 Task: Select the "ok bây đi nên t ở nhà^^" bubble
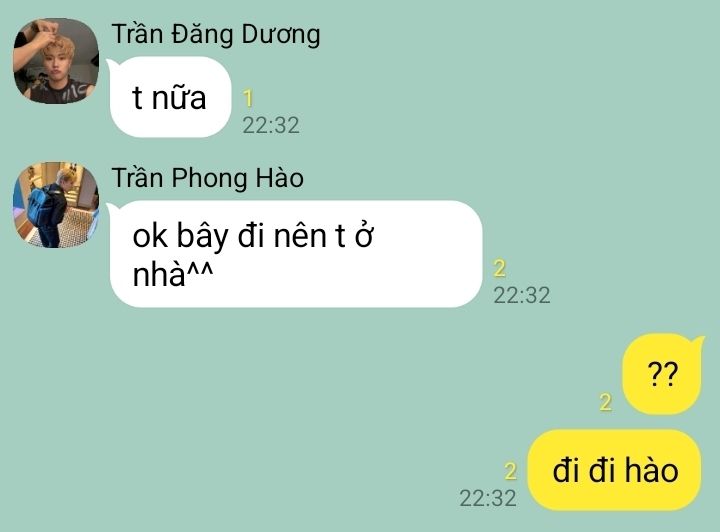(x=295, y=254)
